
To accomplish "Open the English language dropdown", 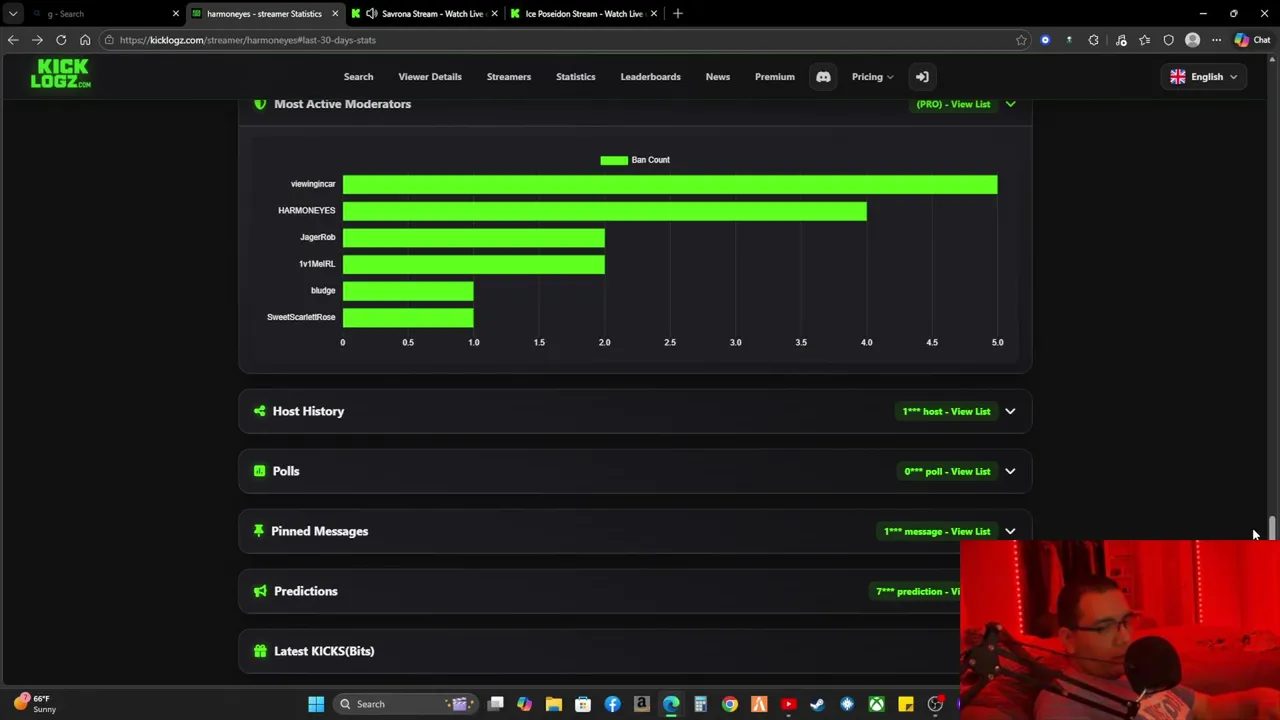I will point(1204,77).
